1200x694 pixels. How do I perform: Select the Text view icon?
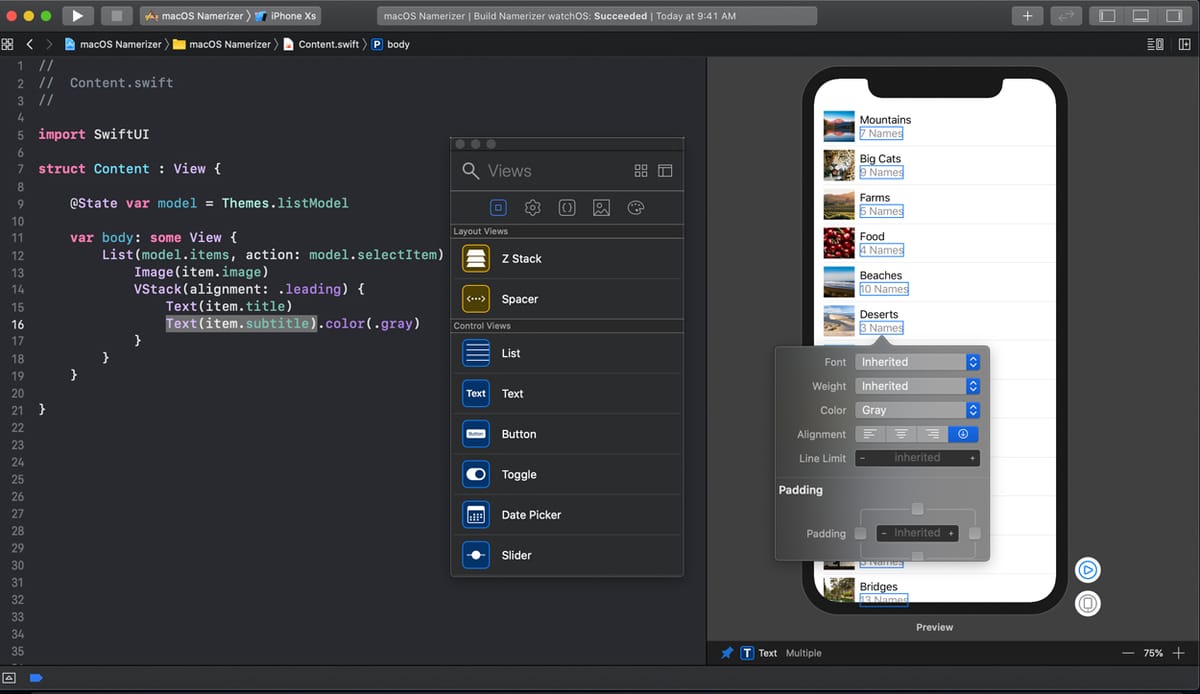point(476,394)
